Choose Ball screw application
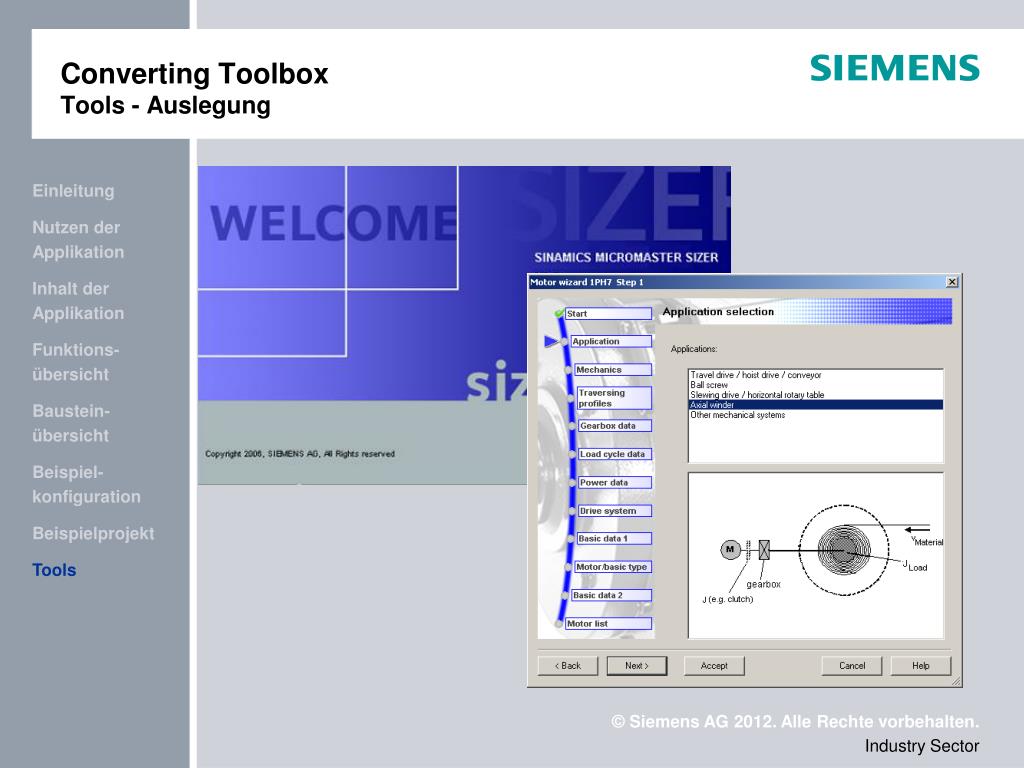 pyautogui.click(x=816, y=385)
